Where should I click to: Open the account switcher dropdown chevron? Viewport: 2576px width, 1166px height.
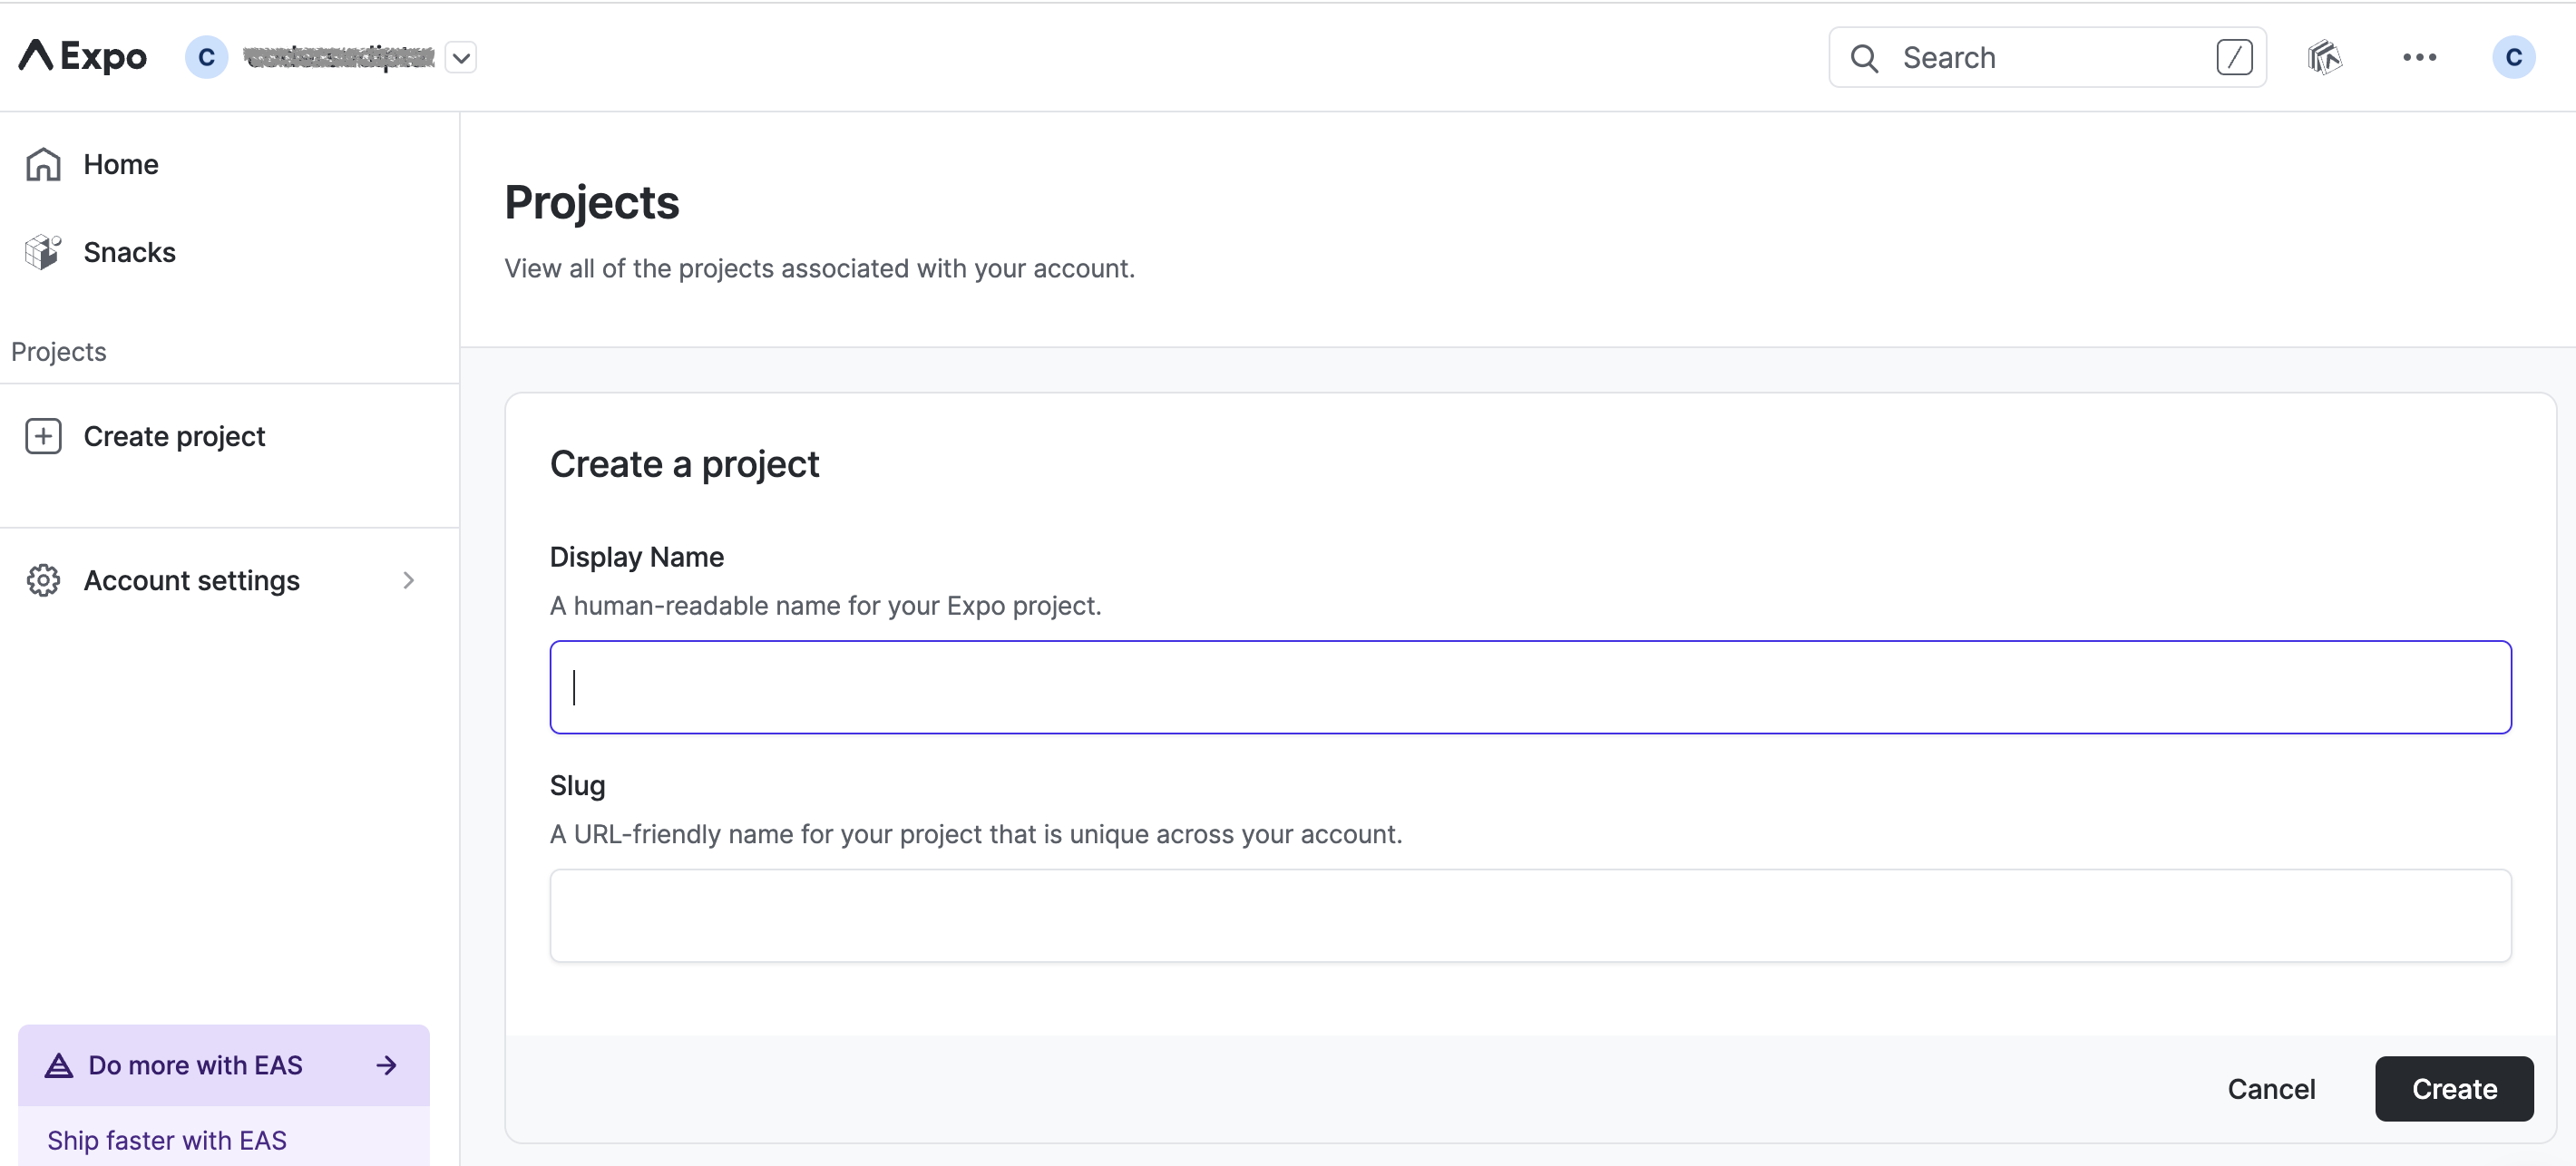pyautogui.click(x=461, y=57)
